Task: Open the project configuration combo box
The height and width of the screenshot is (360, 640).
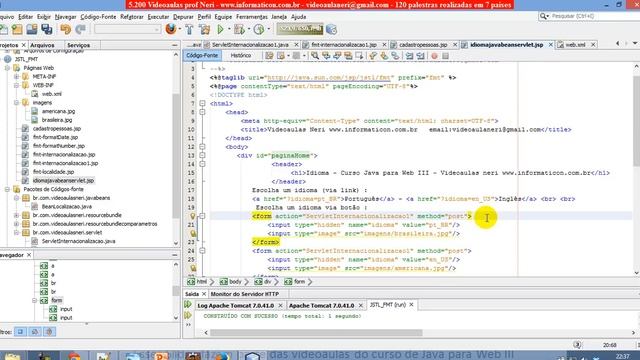Action: (x=127, y=29)
